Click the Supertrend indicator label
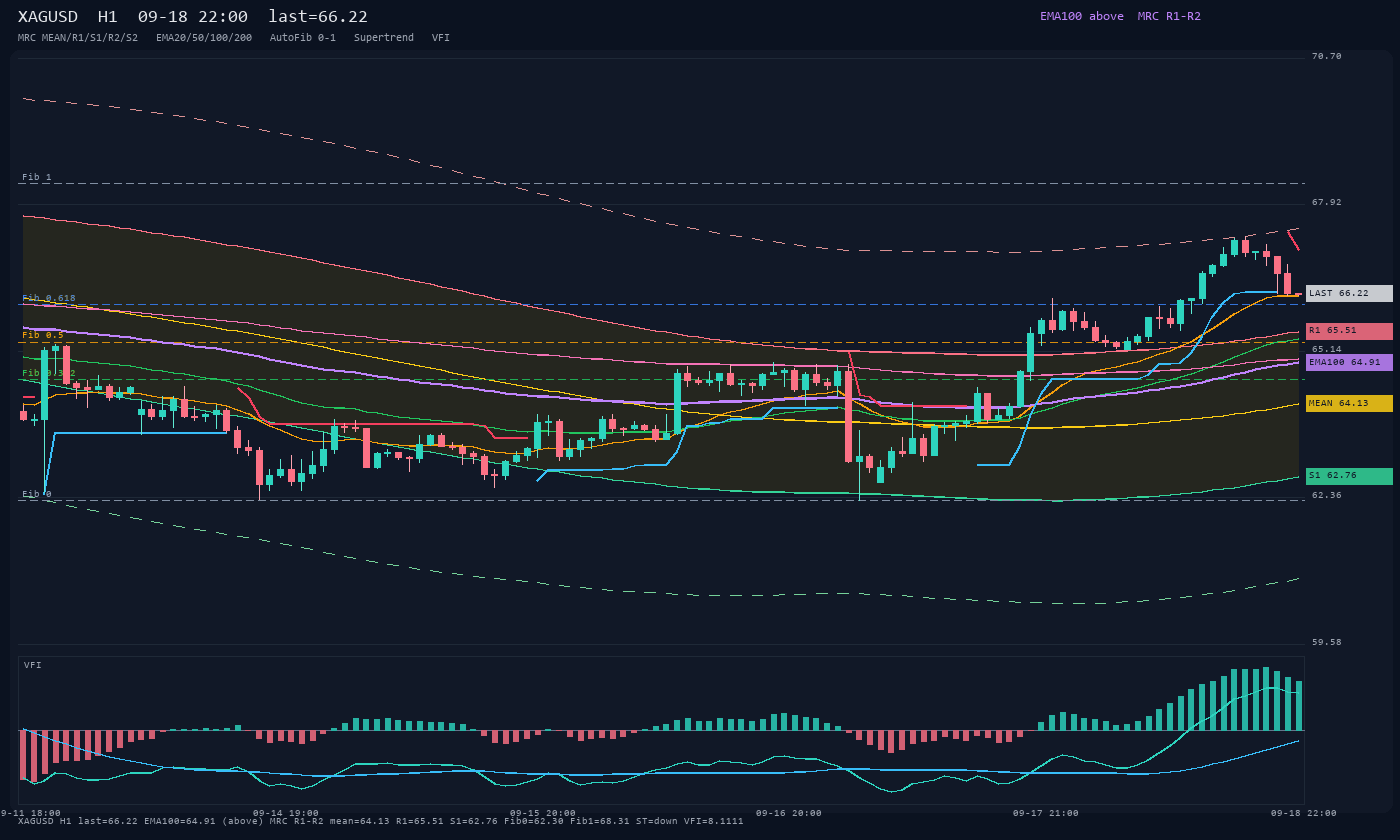1400x840 pixels. point(384,38)
